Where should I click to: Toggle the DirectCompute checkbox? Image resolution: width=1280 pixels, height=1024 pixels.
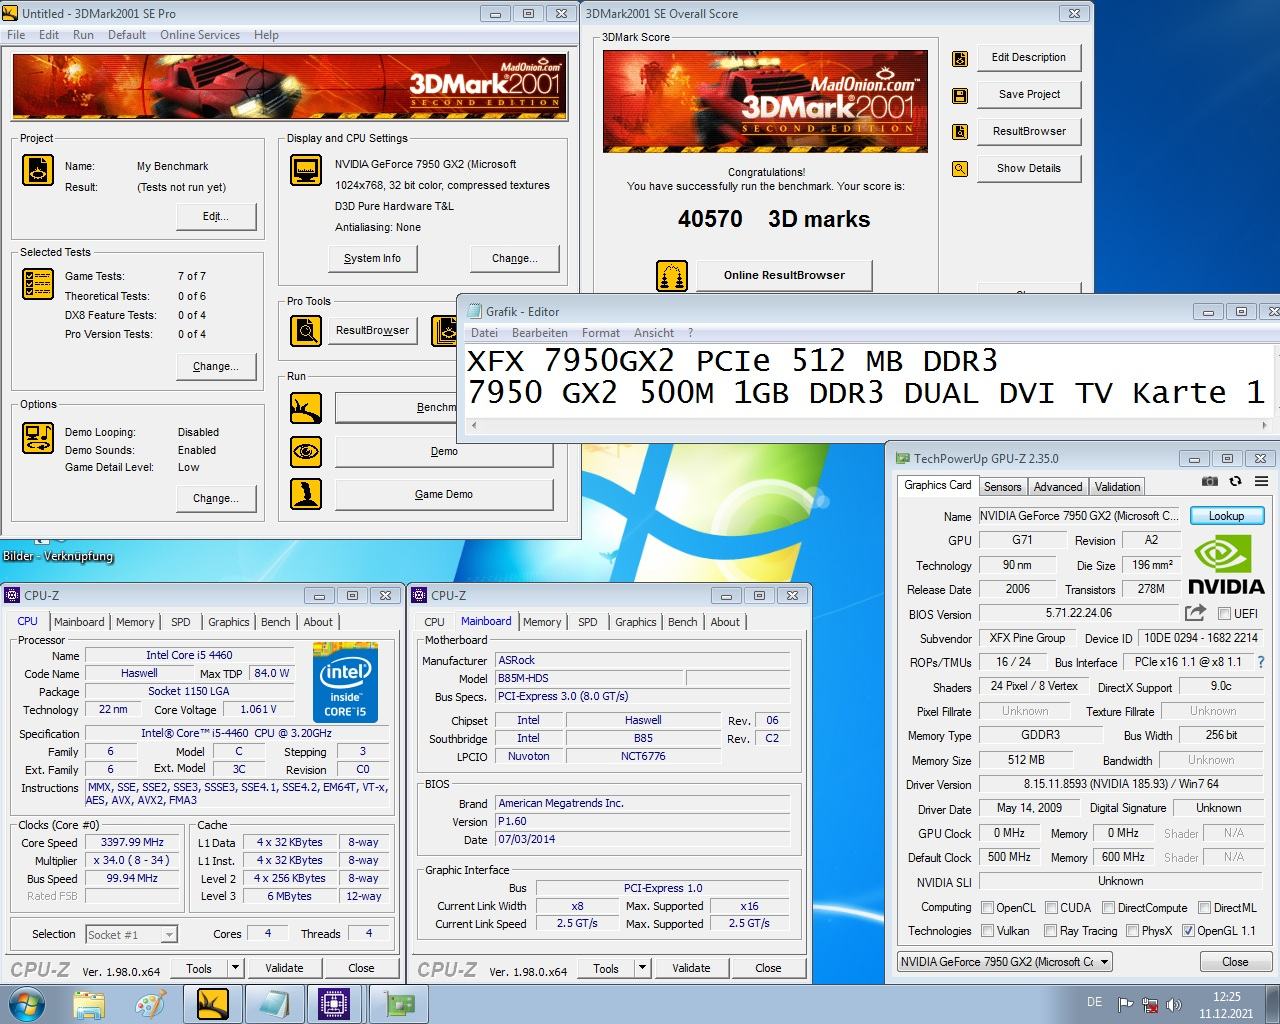point(1108,908)
